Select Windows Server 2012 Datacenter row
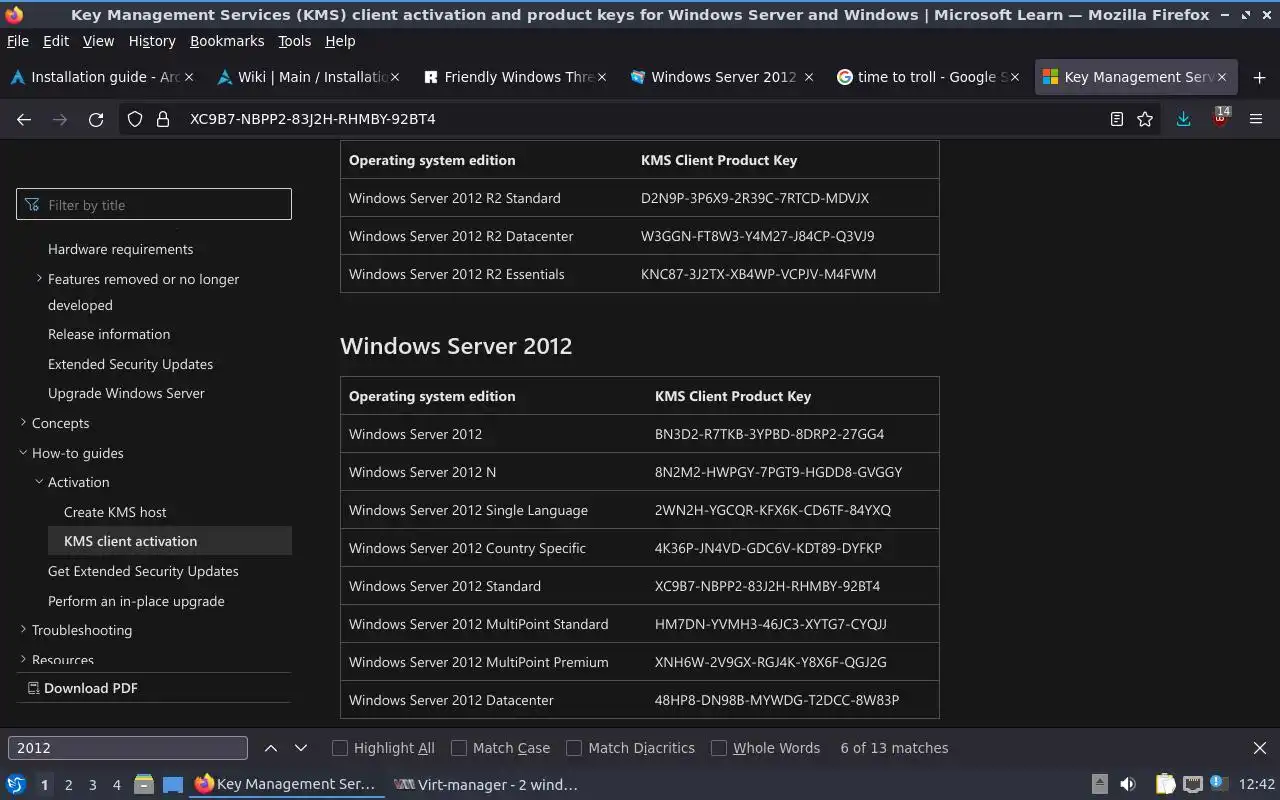Viewport: 1280px width, 800px height. (640, 700)
